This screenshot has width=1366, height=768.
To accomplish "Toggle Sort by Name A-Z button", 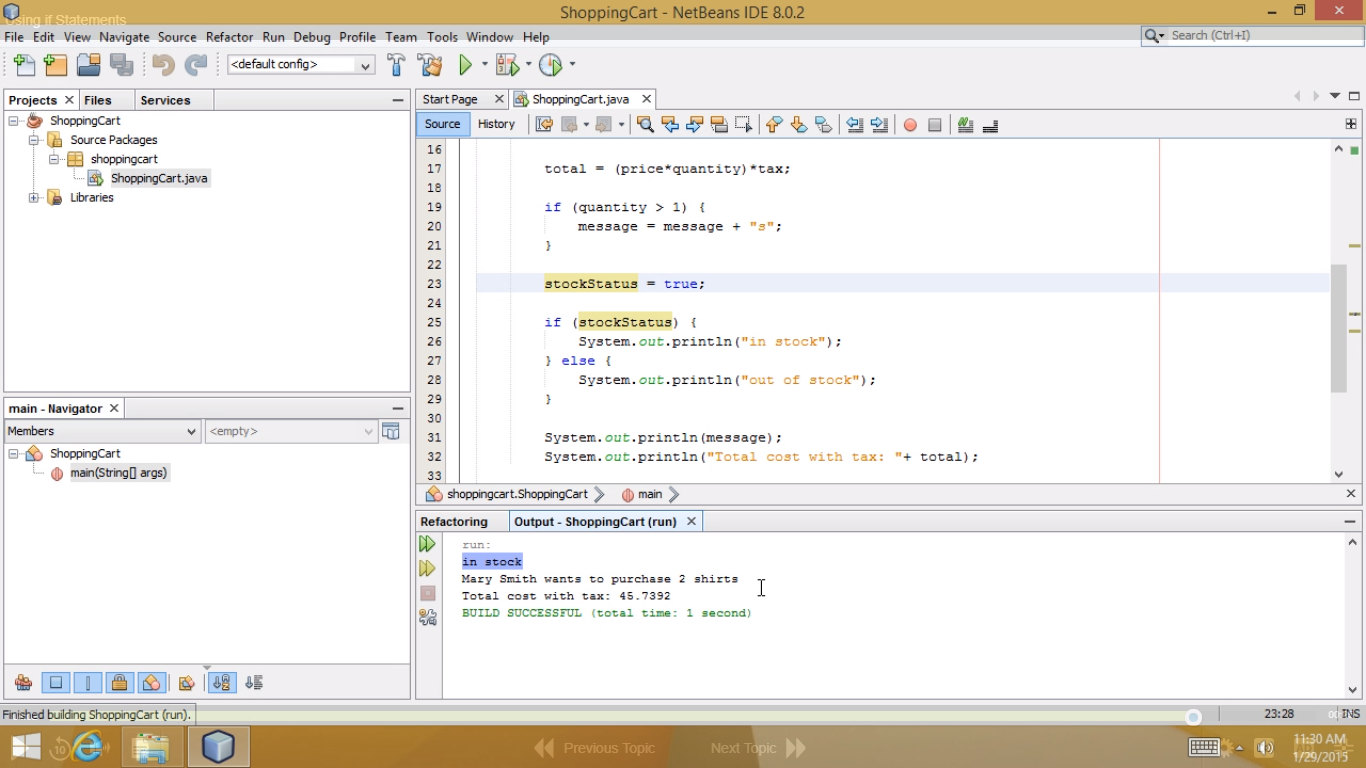I will coord(222,683).
